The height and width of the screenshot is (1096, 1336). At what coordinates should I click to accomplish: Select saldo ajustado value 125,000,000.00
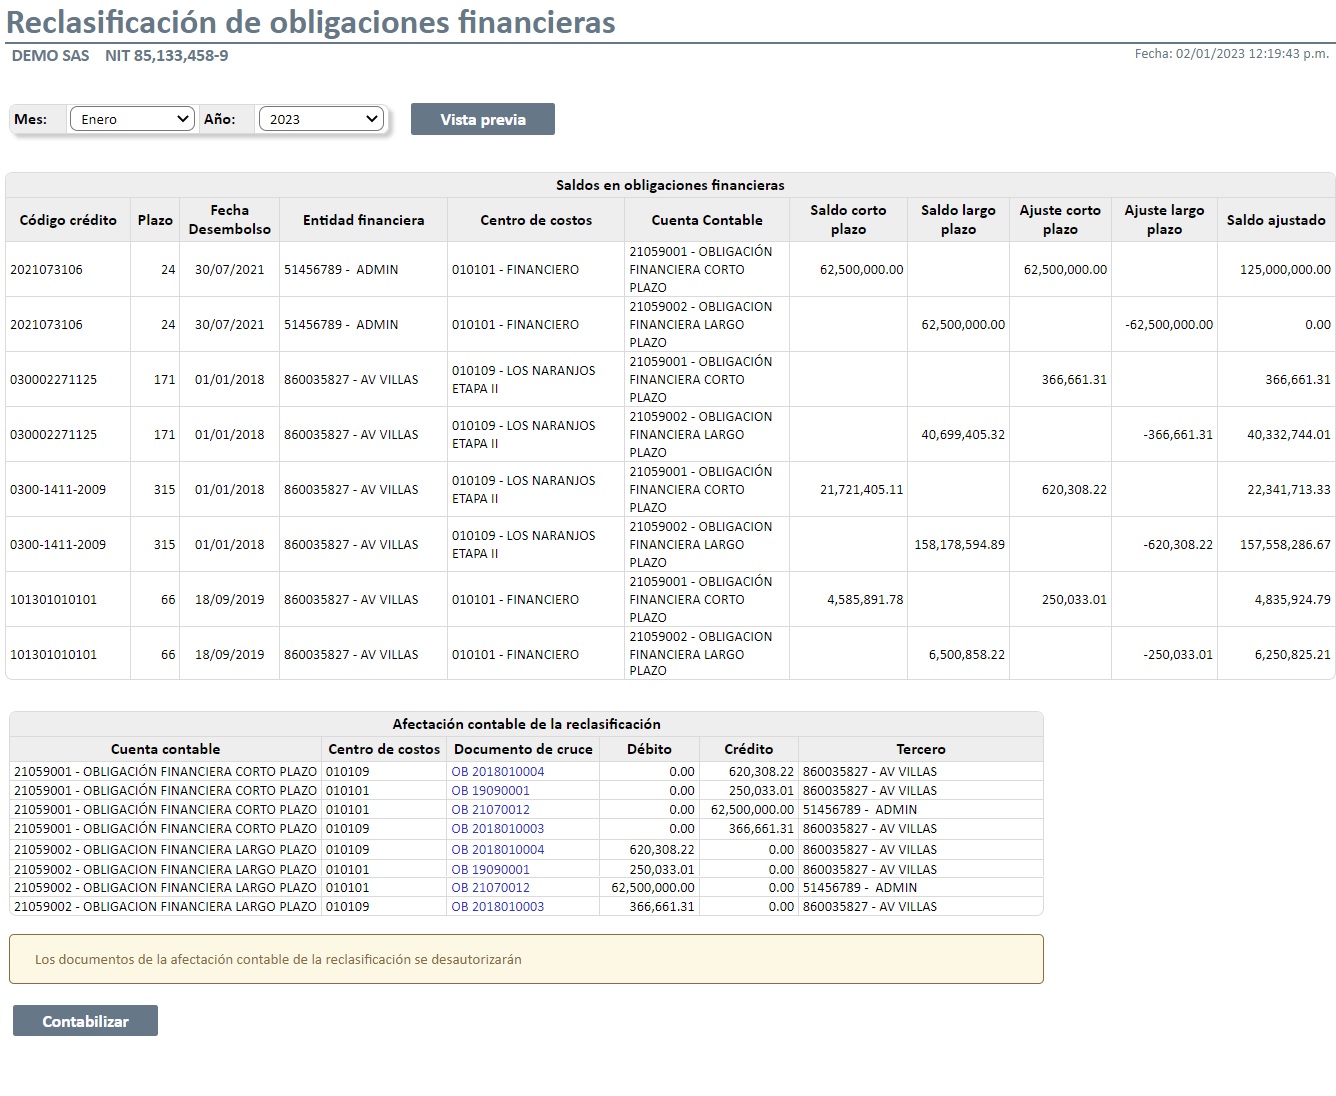pyautogui.click(x=1285, y=270)
